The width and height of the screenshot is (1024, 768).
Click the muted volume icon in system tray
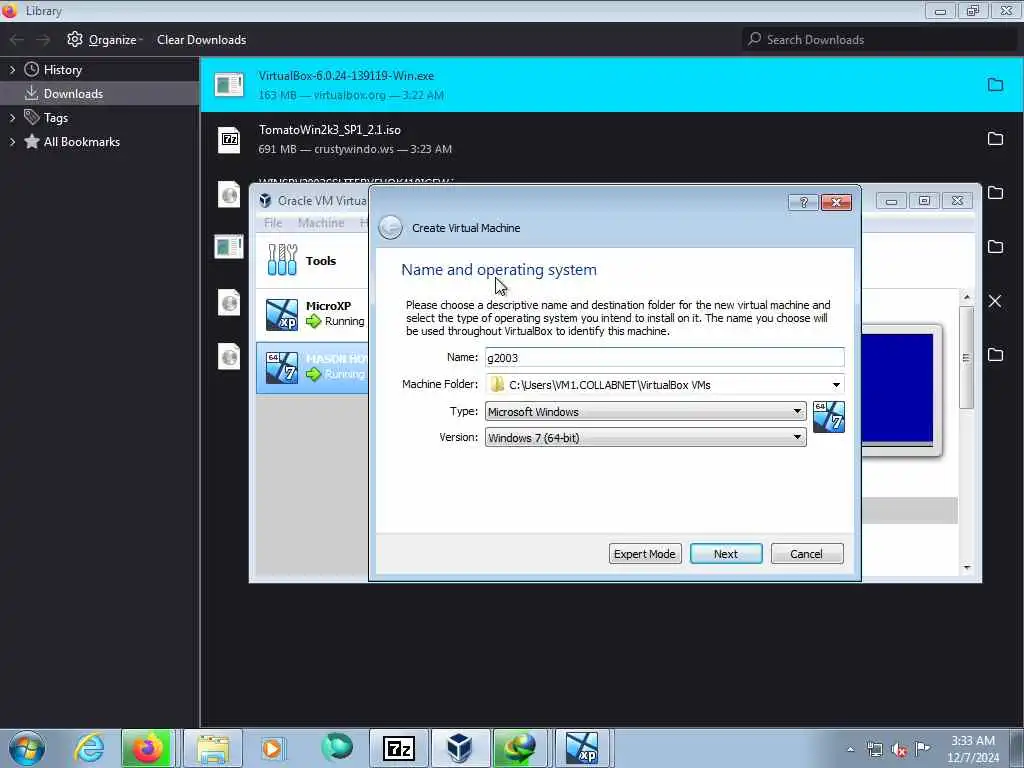click(899, 750)
